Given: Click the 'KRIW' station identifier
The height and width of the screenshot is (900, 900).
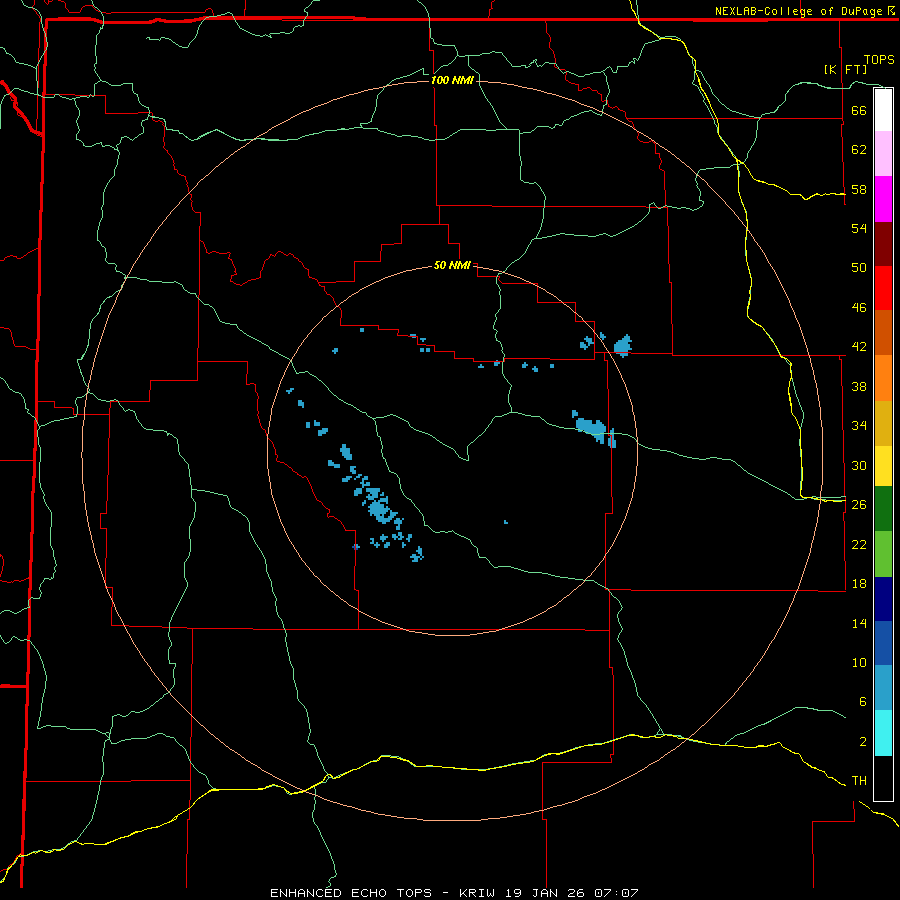Looking at the screenshot, I should click(476, 893).
